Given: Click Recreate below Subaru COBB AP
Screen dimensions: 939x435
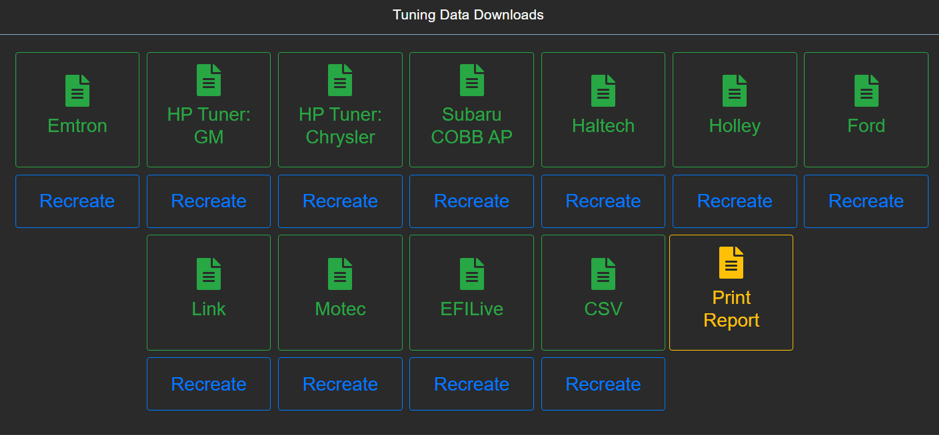Looking at the screenshot, I should point(472,201).
